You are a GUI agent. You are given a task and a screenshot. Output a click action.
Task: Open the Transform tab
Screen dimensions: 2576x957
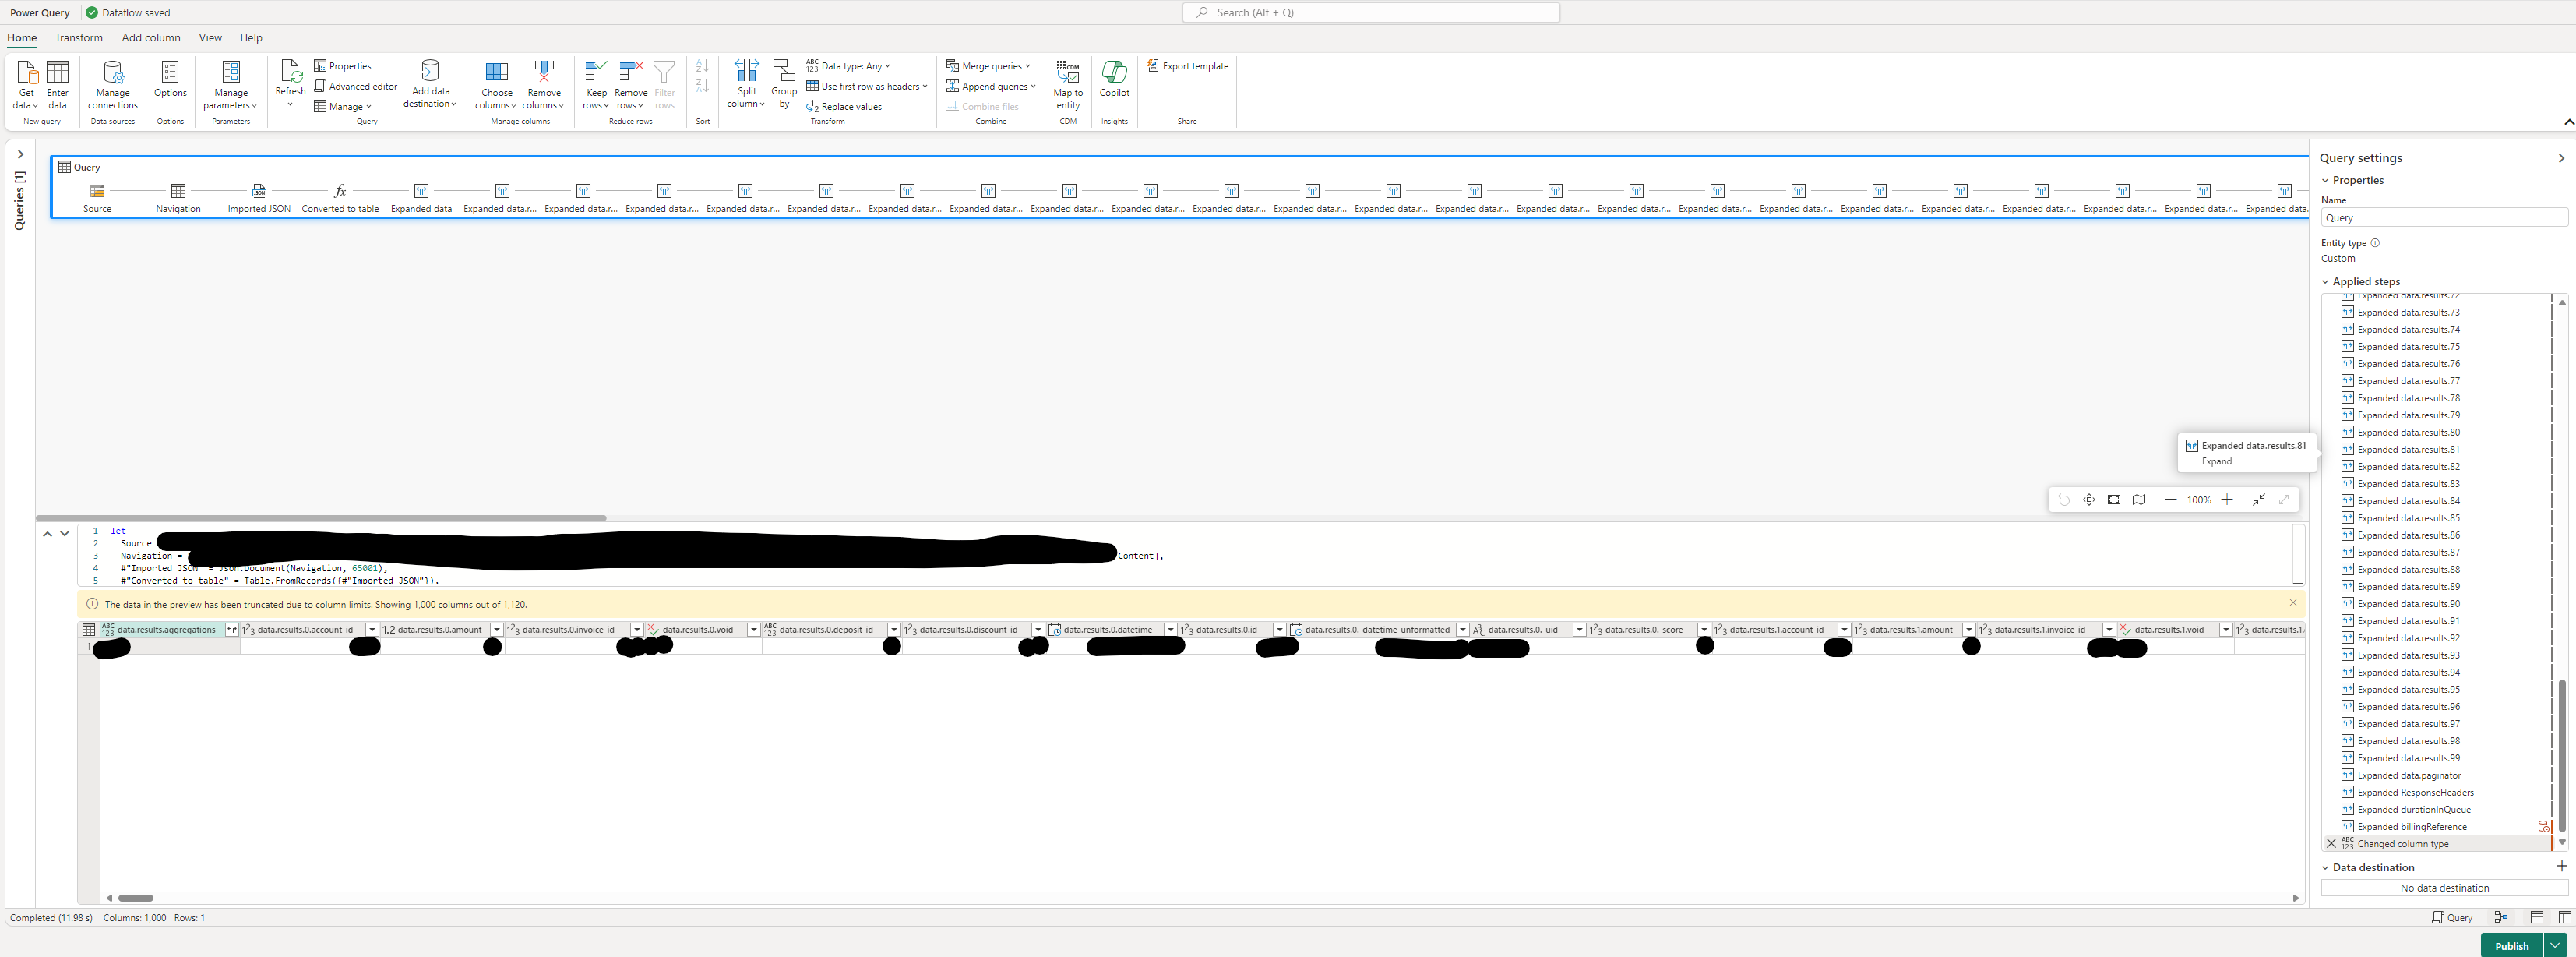point(79,38)
